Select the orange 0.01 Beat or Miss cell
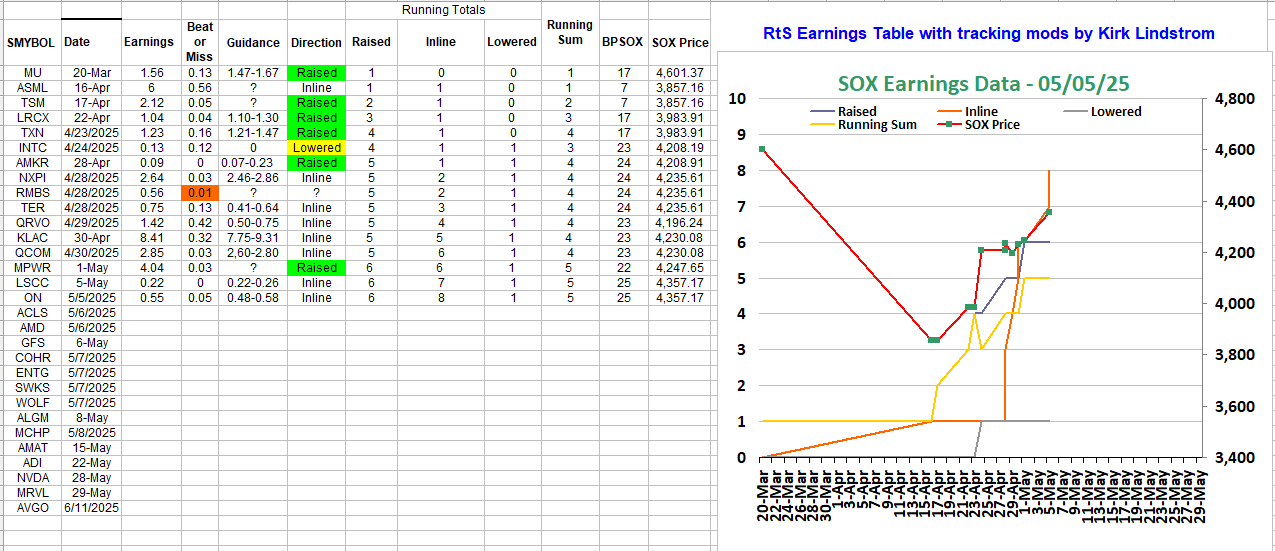Screen dimensions: 1275x551 (199, 193)
